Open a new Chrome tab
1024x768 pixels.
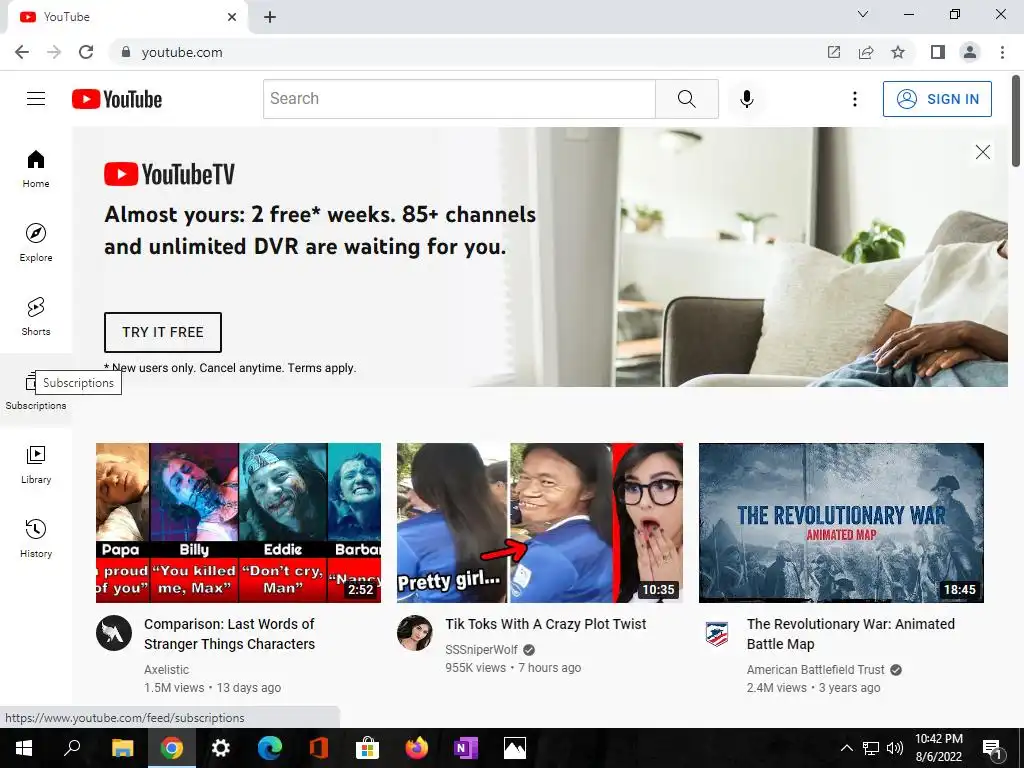[270, 17]
